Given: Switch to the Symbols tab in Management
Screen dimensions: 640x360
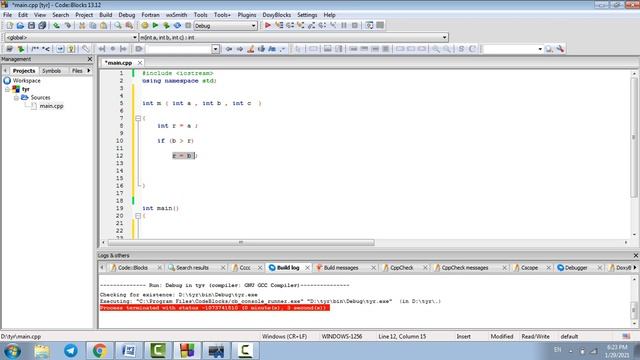Looking at the screenshot, I should tap(51, 71).
